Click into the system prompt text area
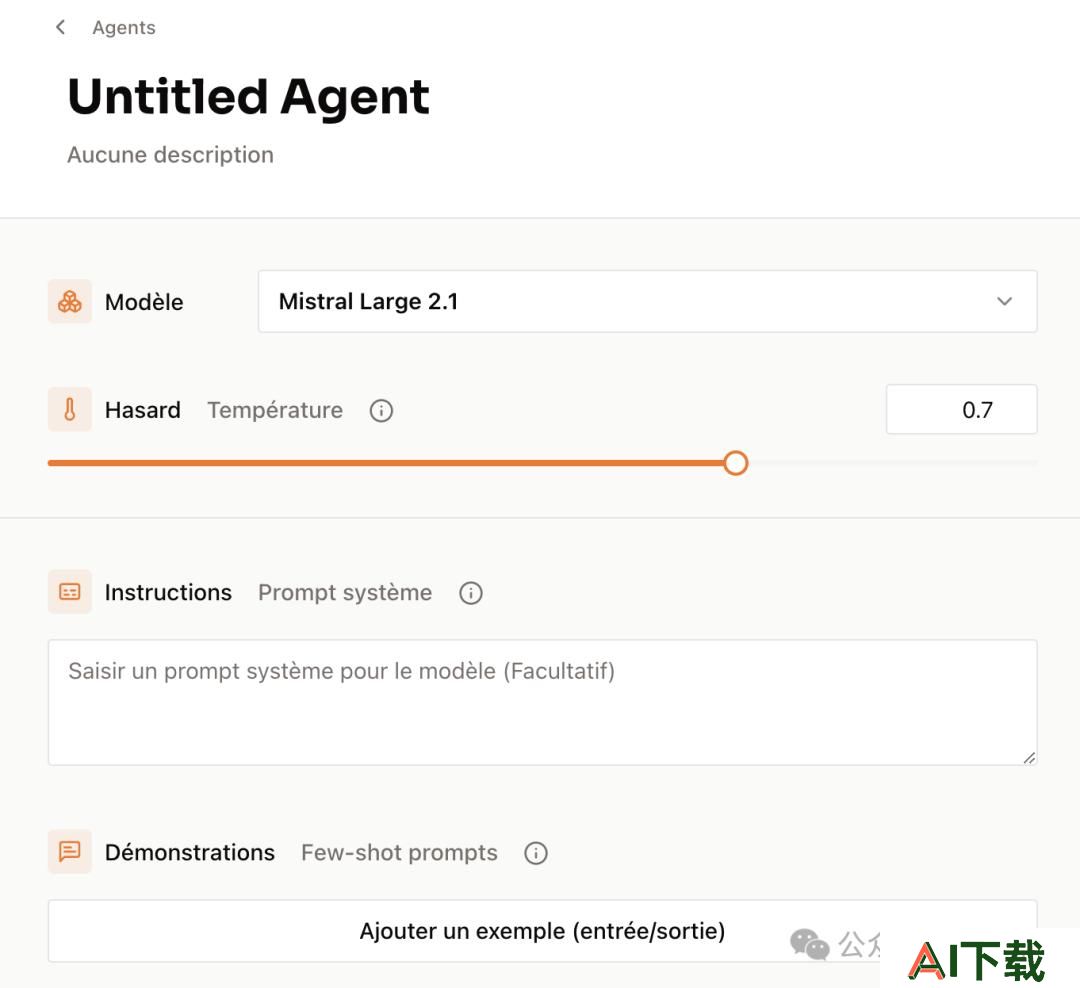Image resolution: width=1080 pixels, height=988 pixels. (x=543, y=703)
